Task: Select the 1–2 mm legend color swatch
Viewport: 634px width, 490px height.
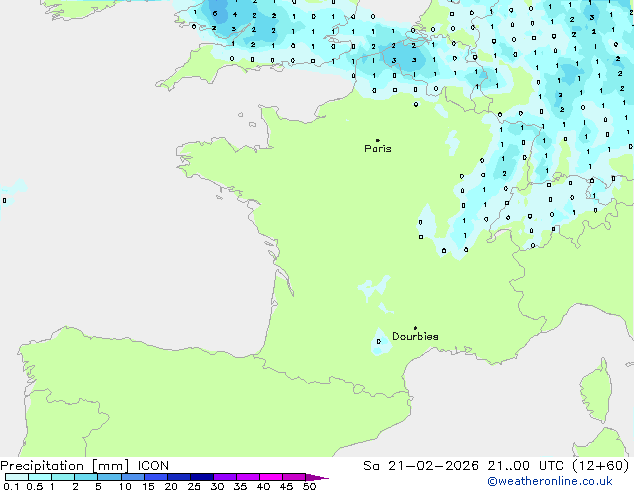Action: pyautogui.click(x=63, y=477)
